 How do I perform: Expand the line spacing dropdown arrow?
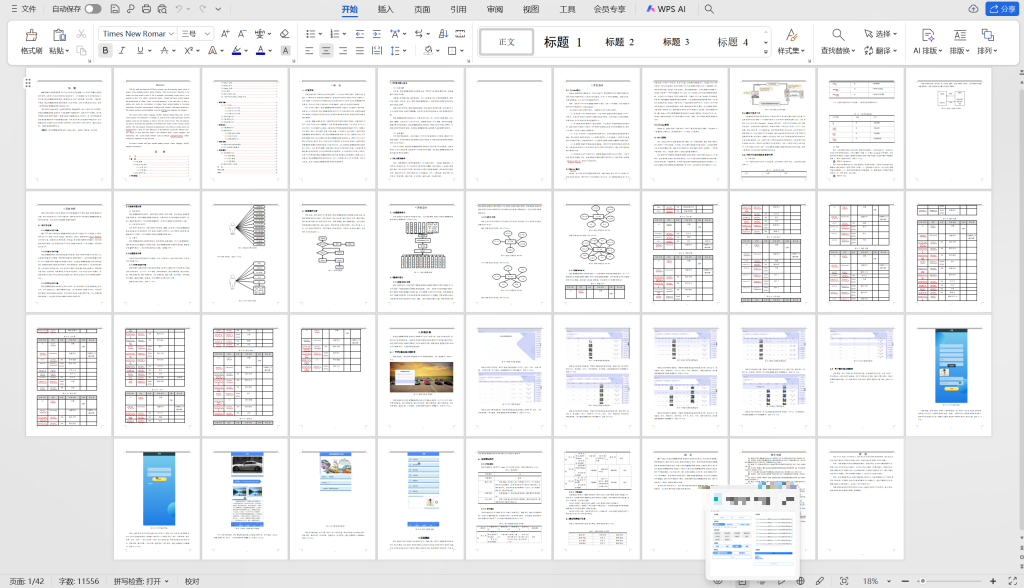click(x=404, y=51)
